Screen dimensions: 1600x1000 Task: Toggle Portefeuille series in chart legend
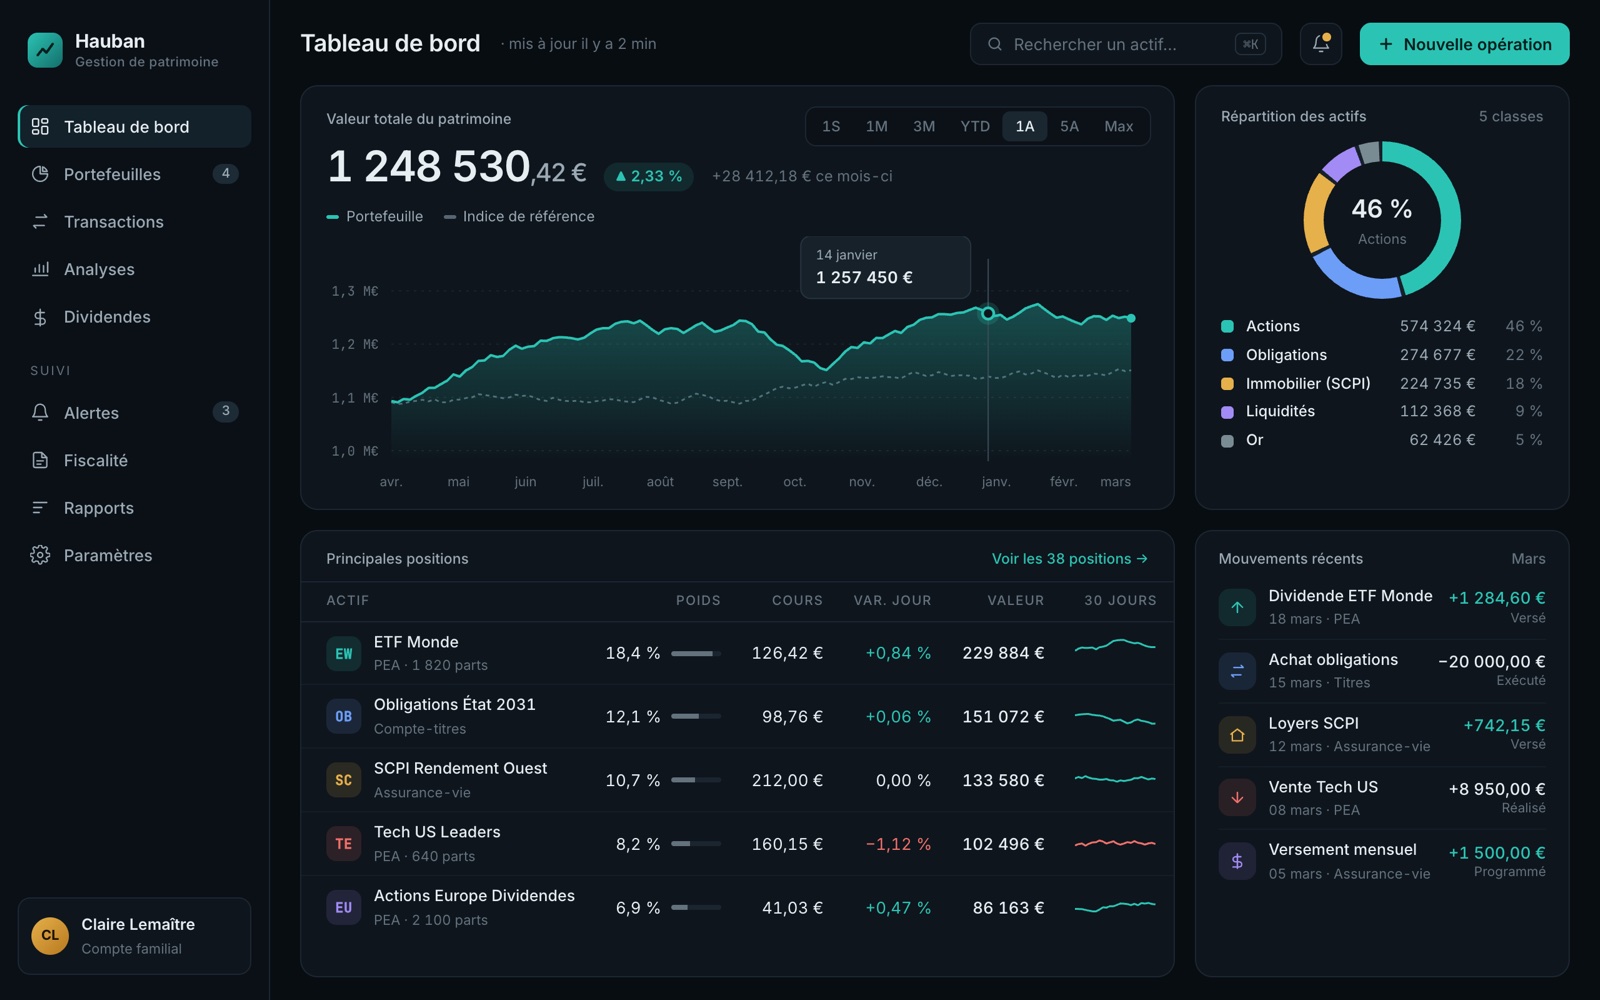click(375, 216)
